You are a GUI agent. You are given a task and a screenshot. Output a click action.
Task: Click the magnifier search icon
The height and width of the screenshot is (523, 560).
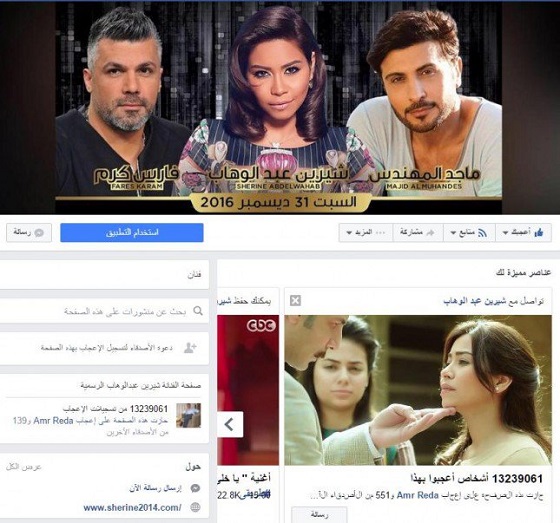pos(198,311)
